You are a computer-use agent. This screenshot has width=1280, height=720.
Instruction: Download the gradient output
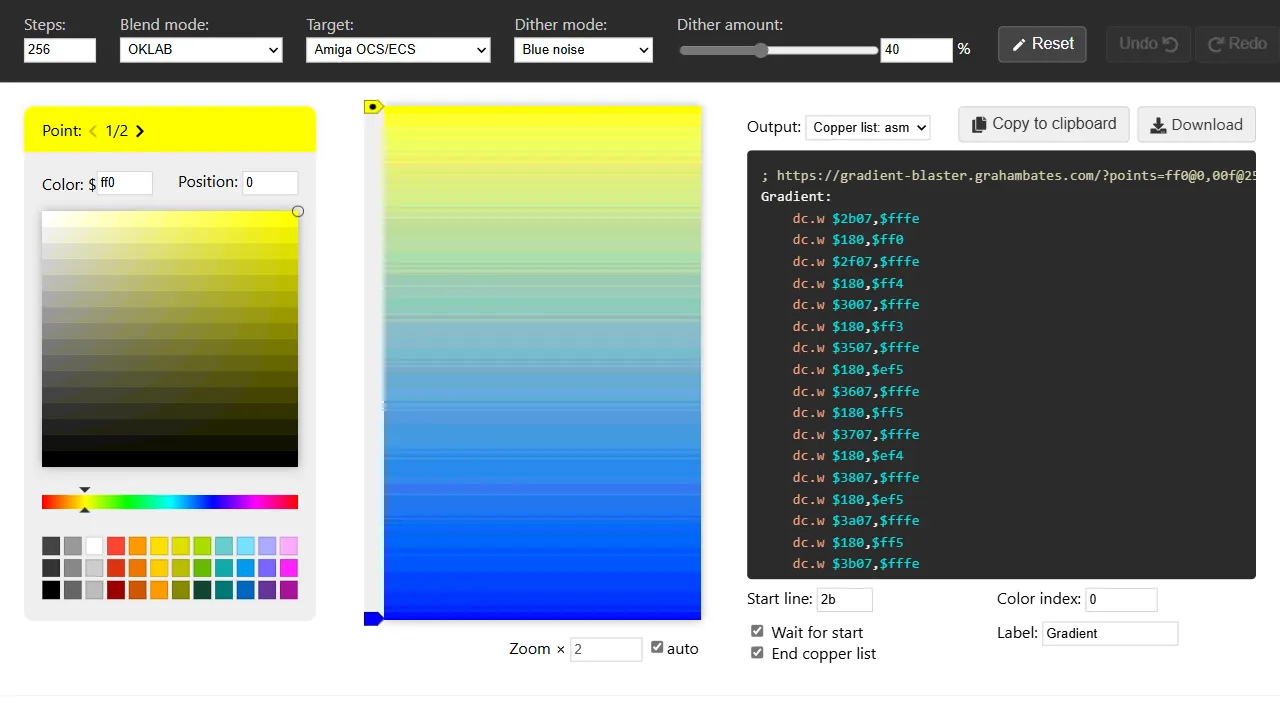pyautogui.click(x=1196, y=125)
